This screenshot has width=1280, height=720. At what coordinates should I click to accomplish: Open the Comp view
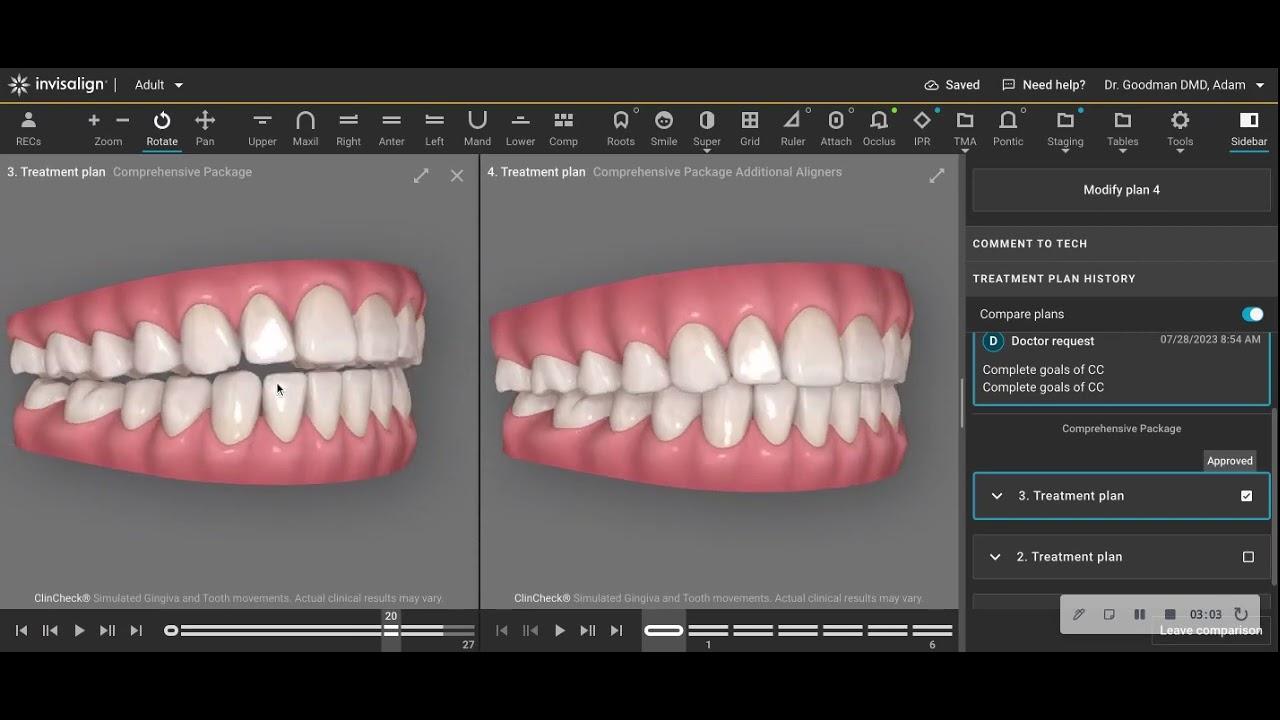(x=563, y=128)
